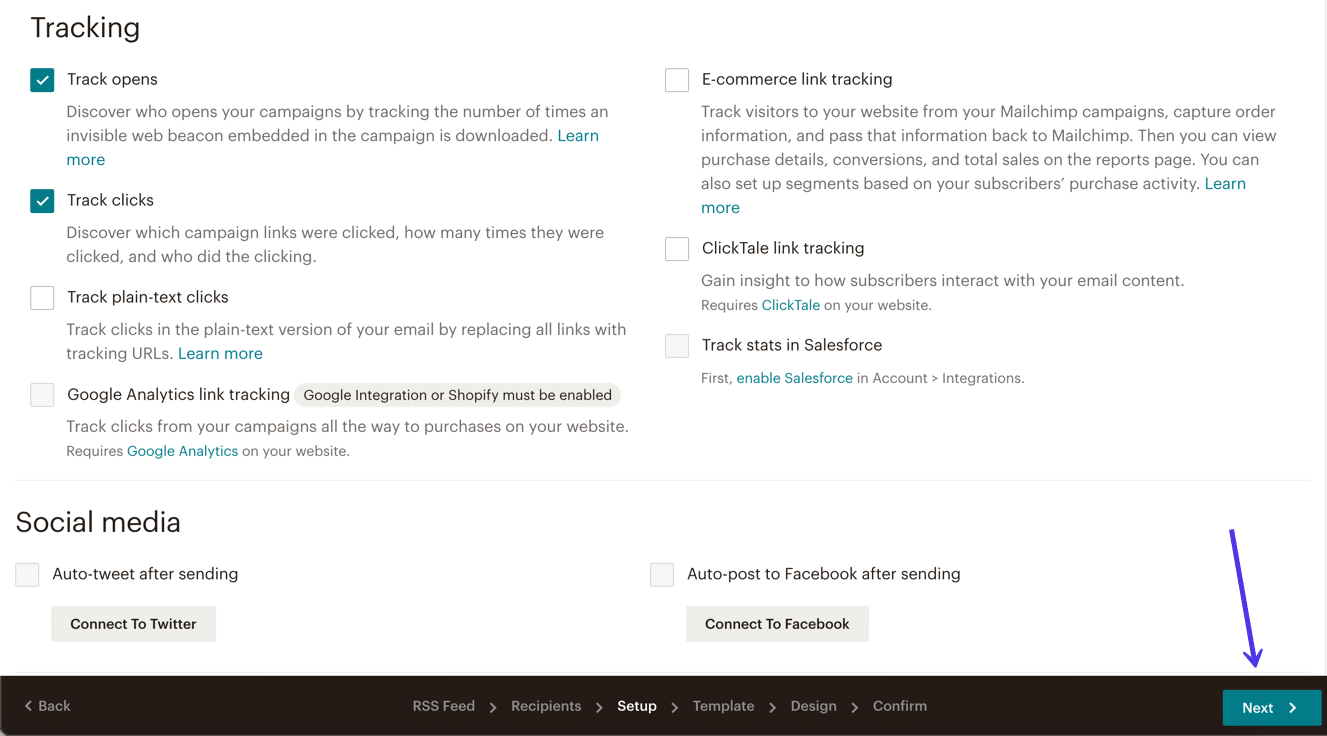The image size is (1327, 736).
Task: Switch to the Template step
Action: (723, 706)
